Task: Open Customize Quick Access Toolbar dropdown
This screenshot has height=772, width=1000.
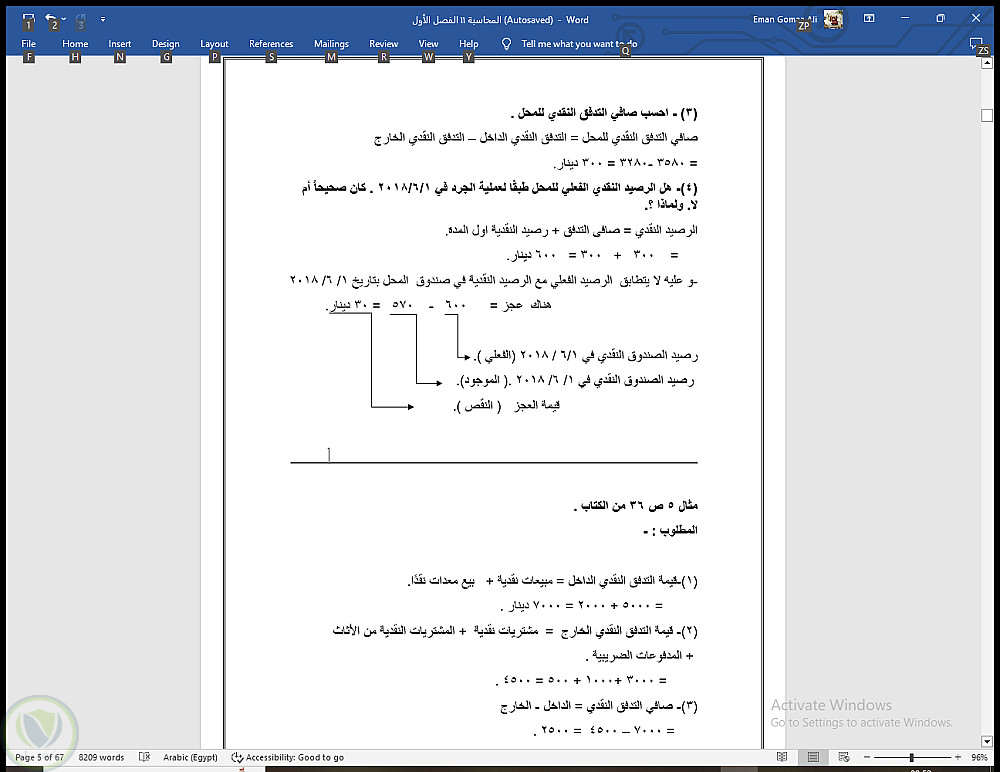Action: [103, 19]
